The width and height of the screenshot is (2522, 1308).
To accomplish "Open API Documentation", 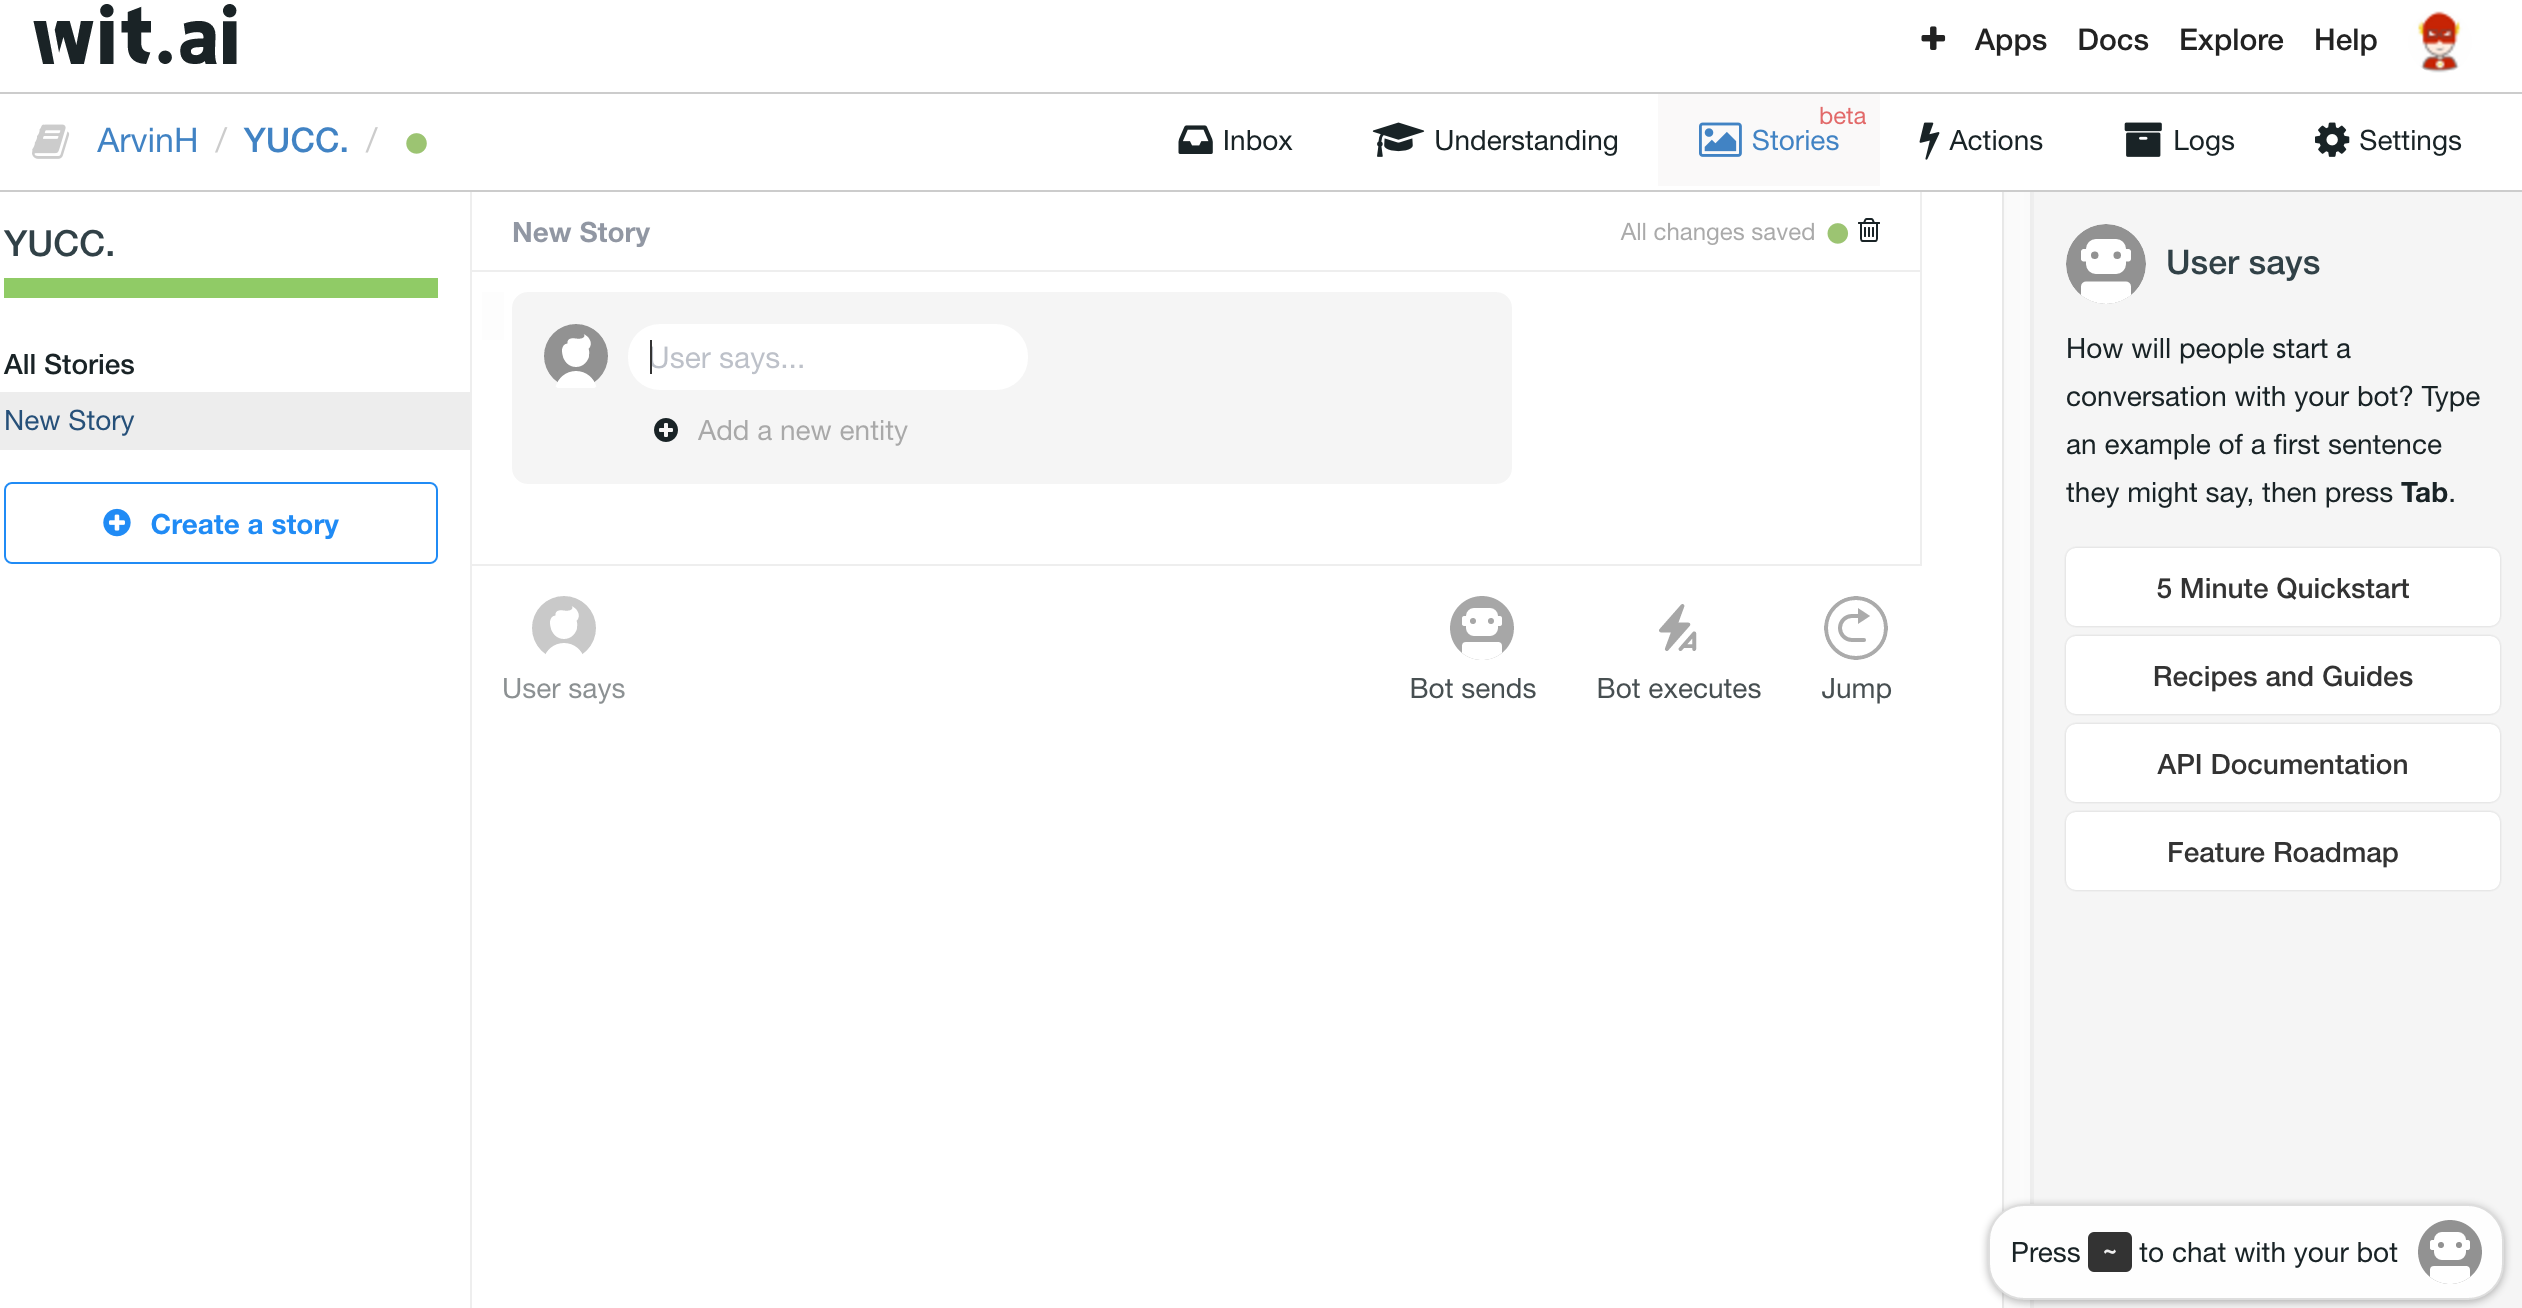I will click(2282, 764).
